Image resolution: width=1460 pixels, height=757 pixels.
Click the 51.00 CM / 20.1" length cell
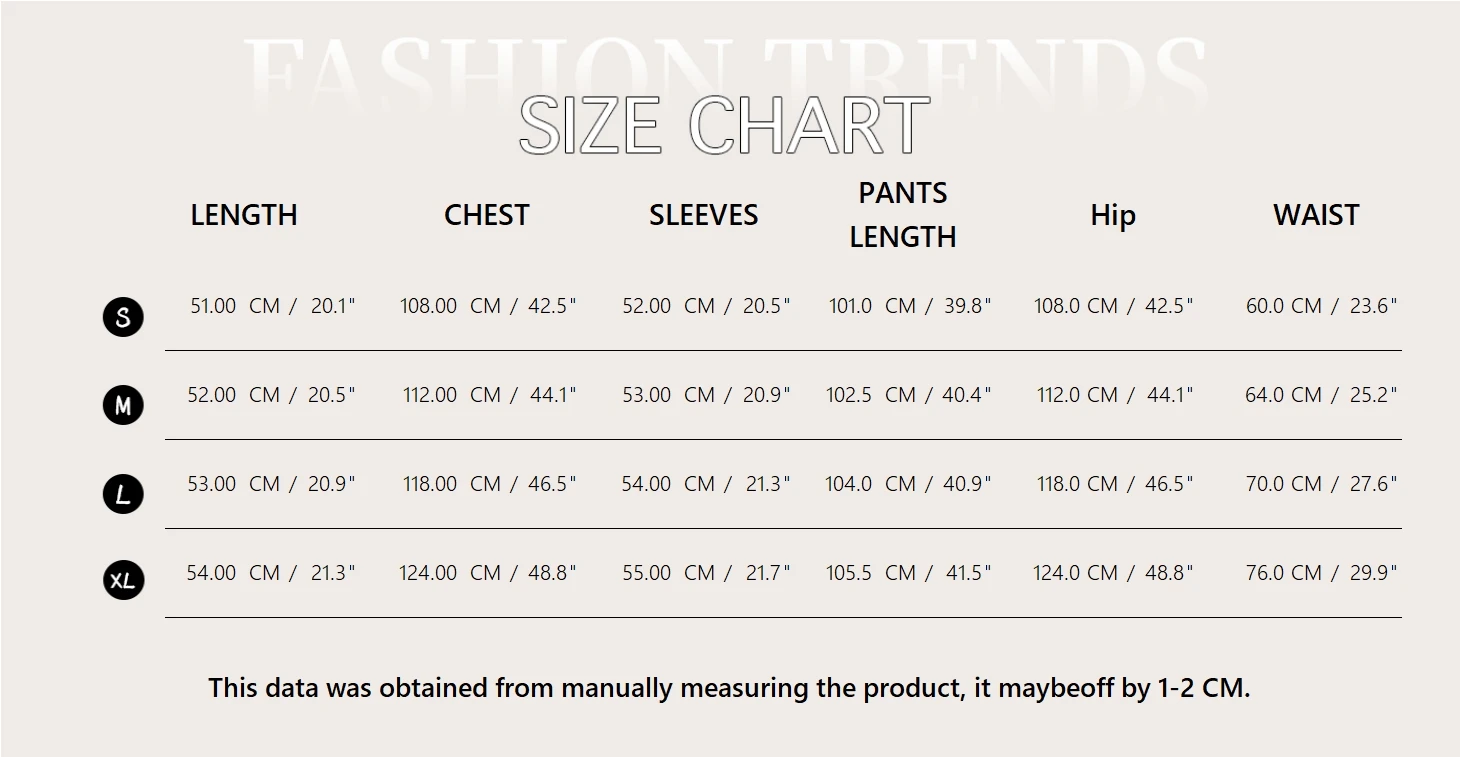[272, 306]
